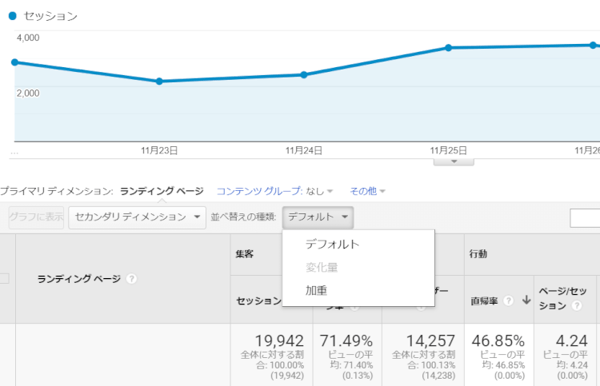Click the 19,942 sessions total value
This screenshot has width=600, height=386.
(x=279, y=340)
